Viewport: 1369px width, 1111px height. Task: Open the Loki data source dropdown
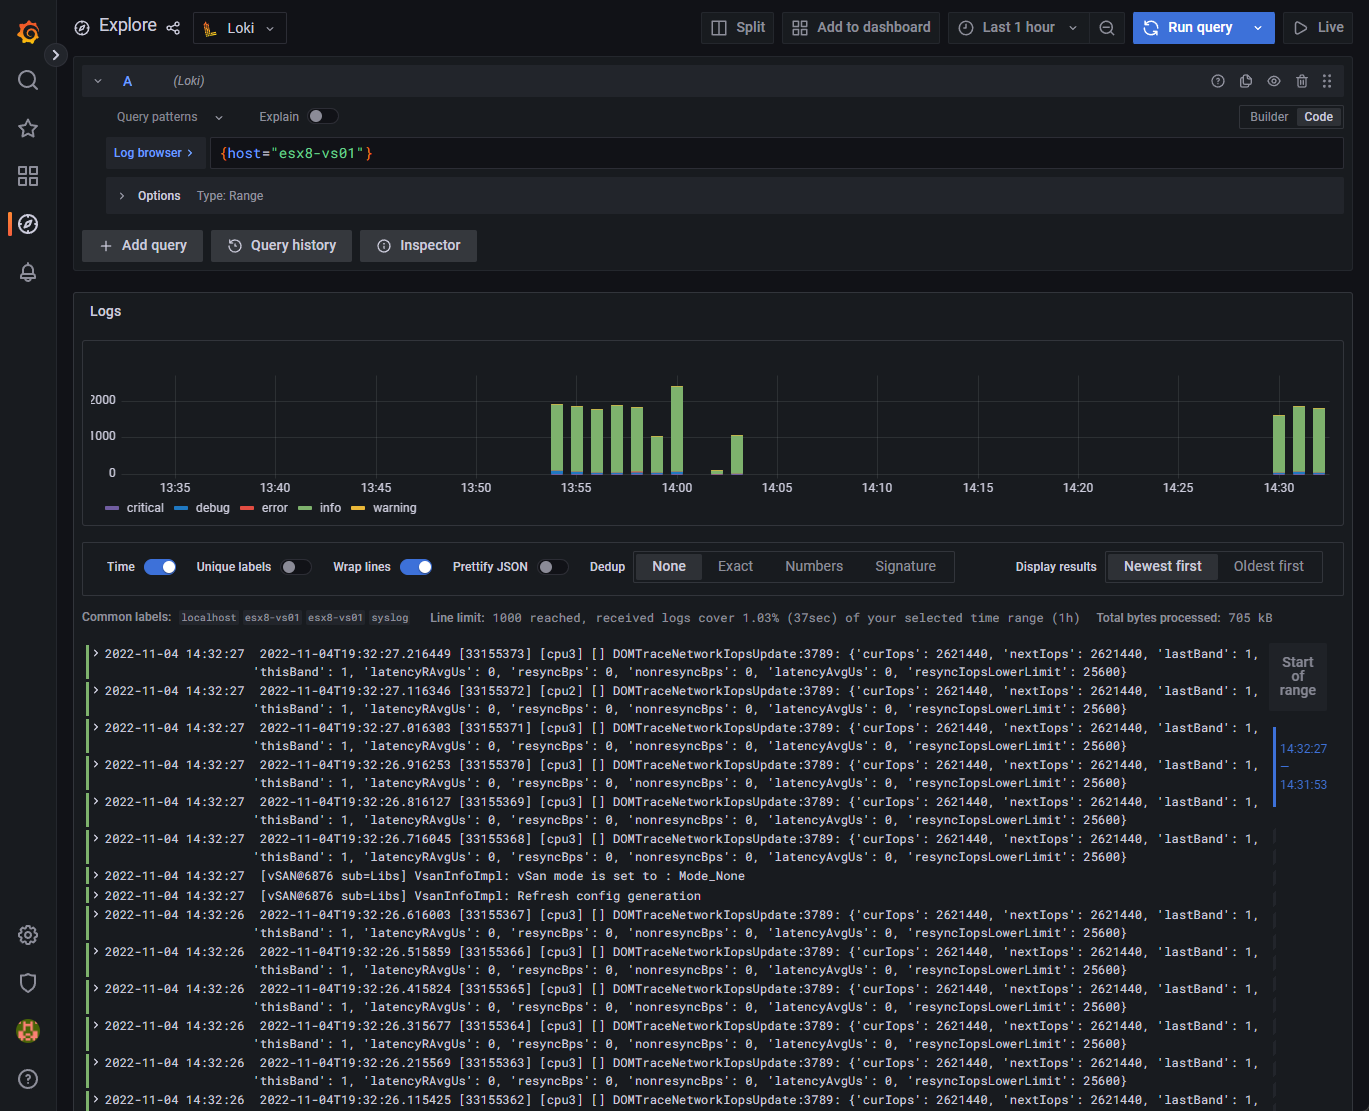coord(240,28)
